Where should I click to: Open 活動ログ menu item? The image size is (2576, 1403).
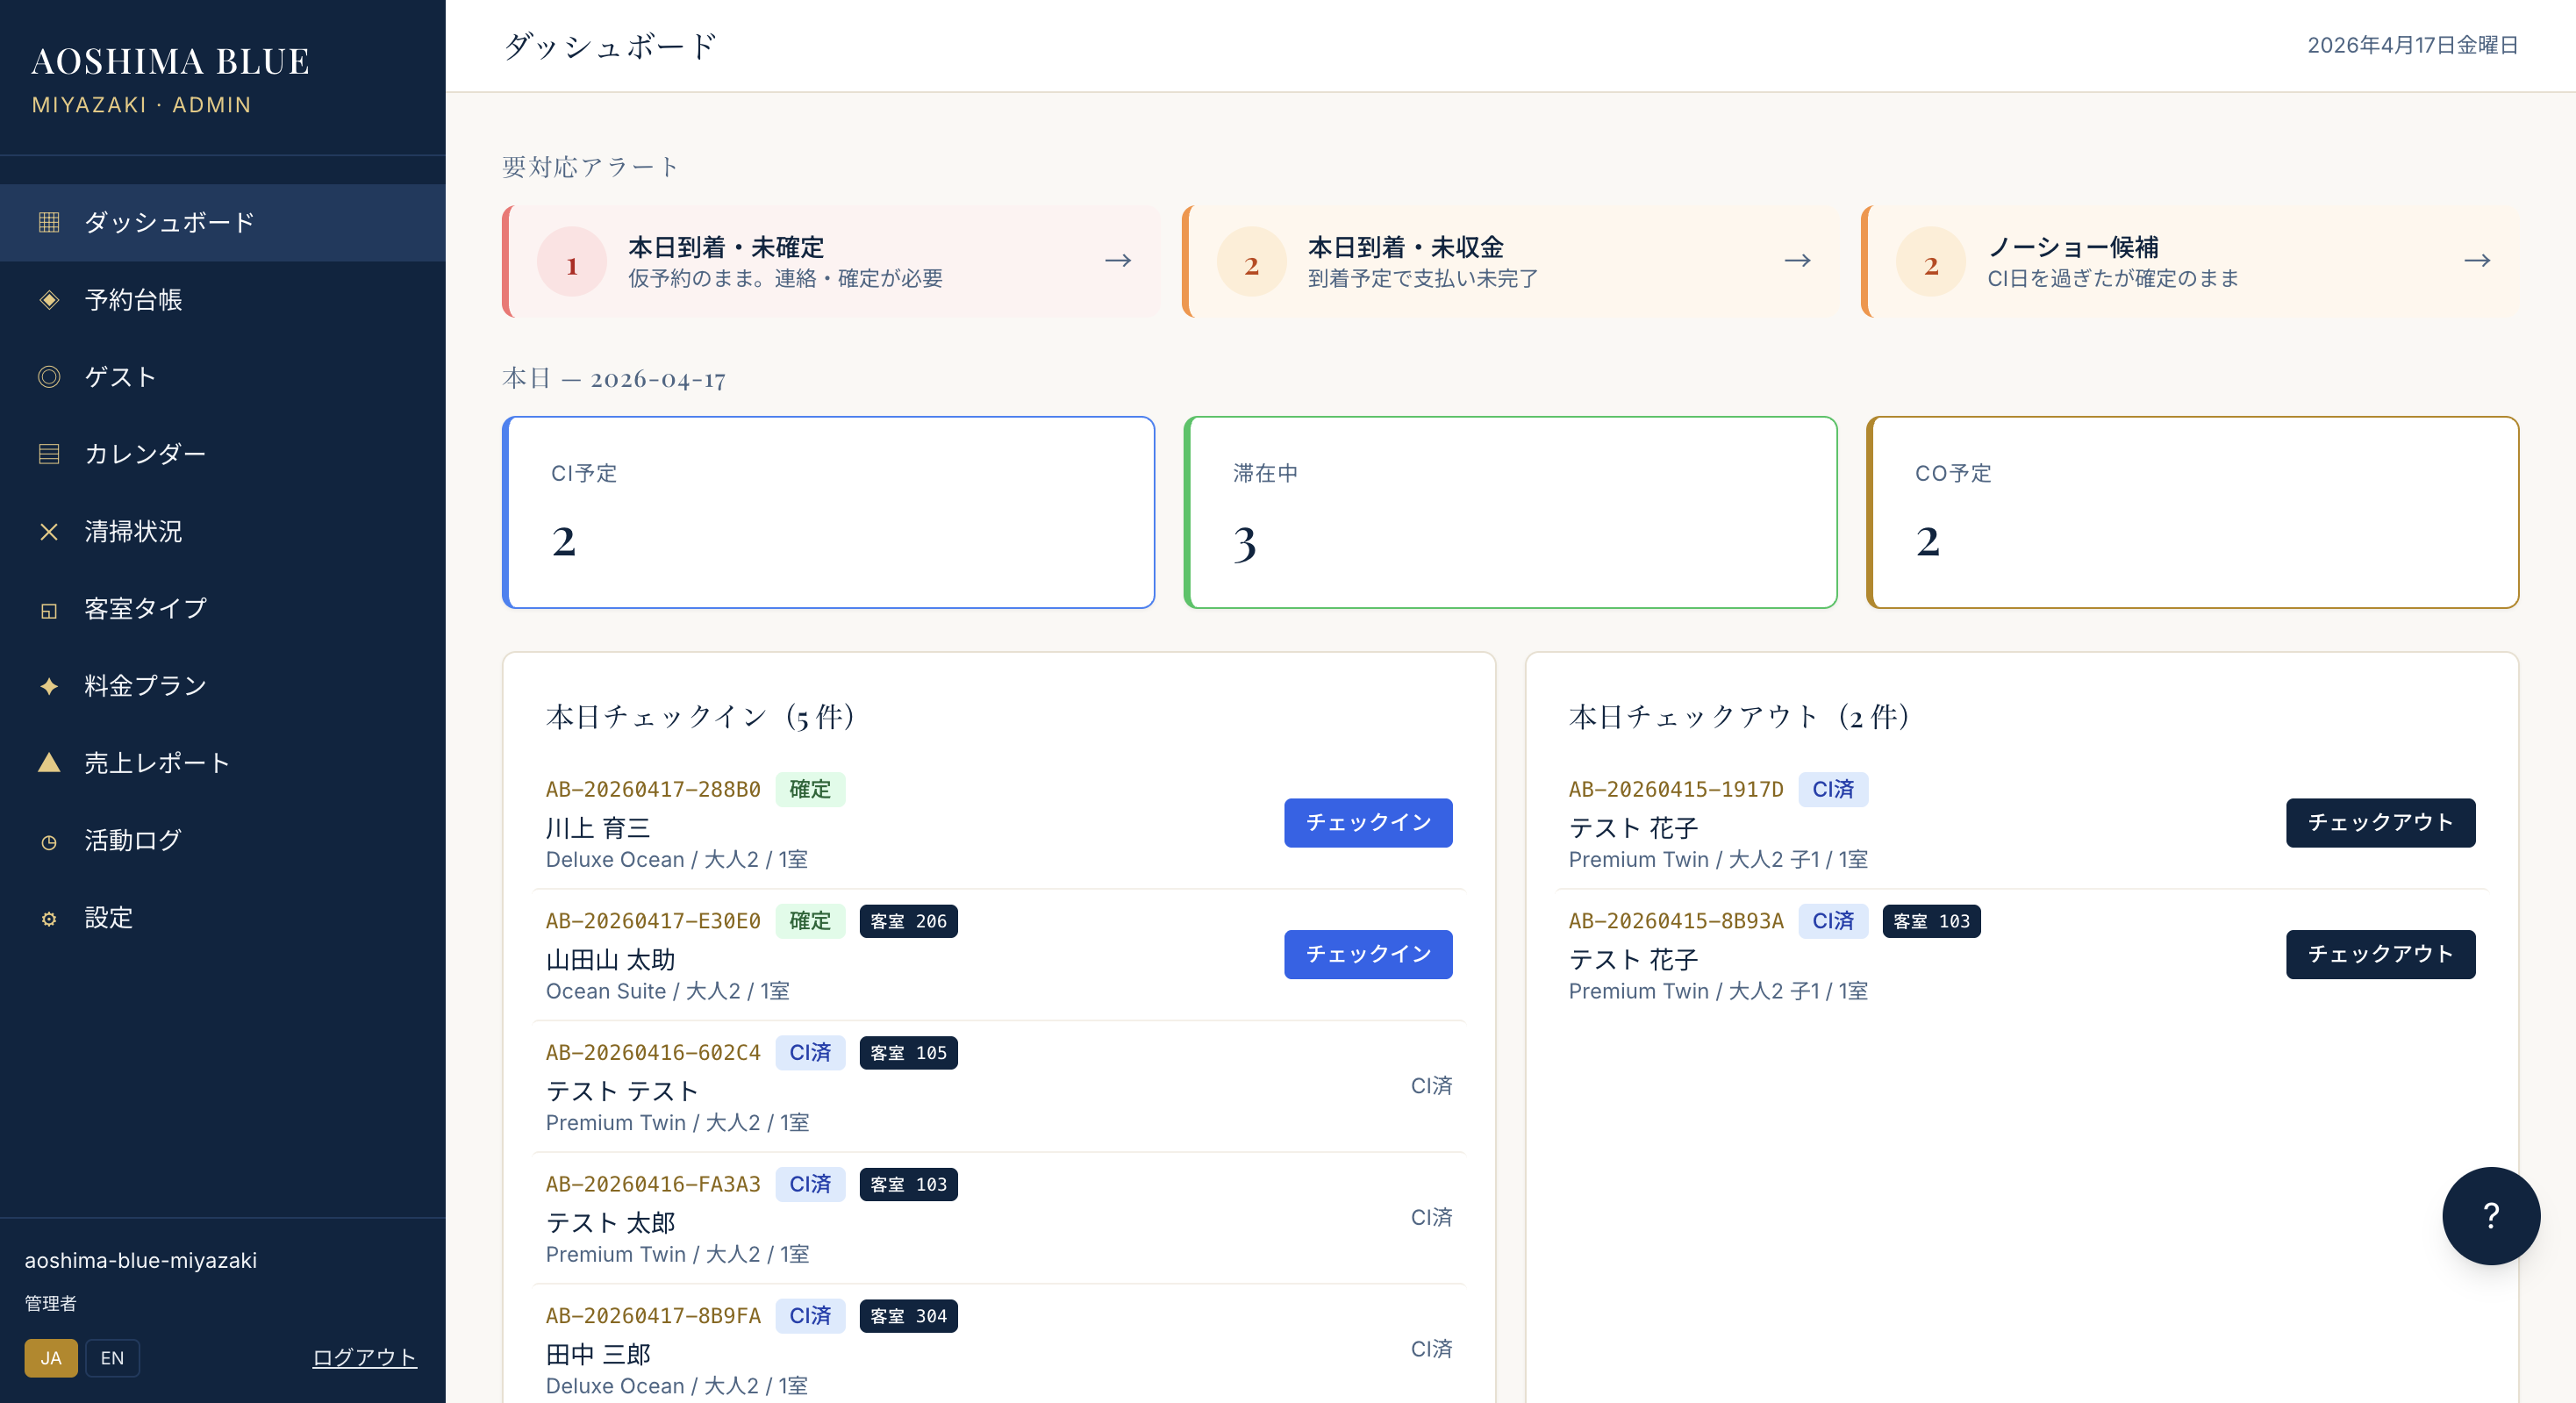[223, 841]
